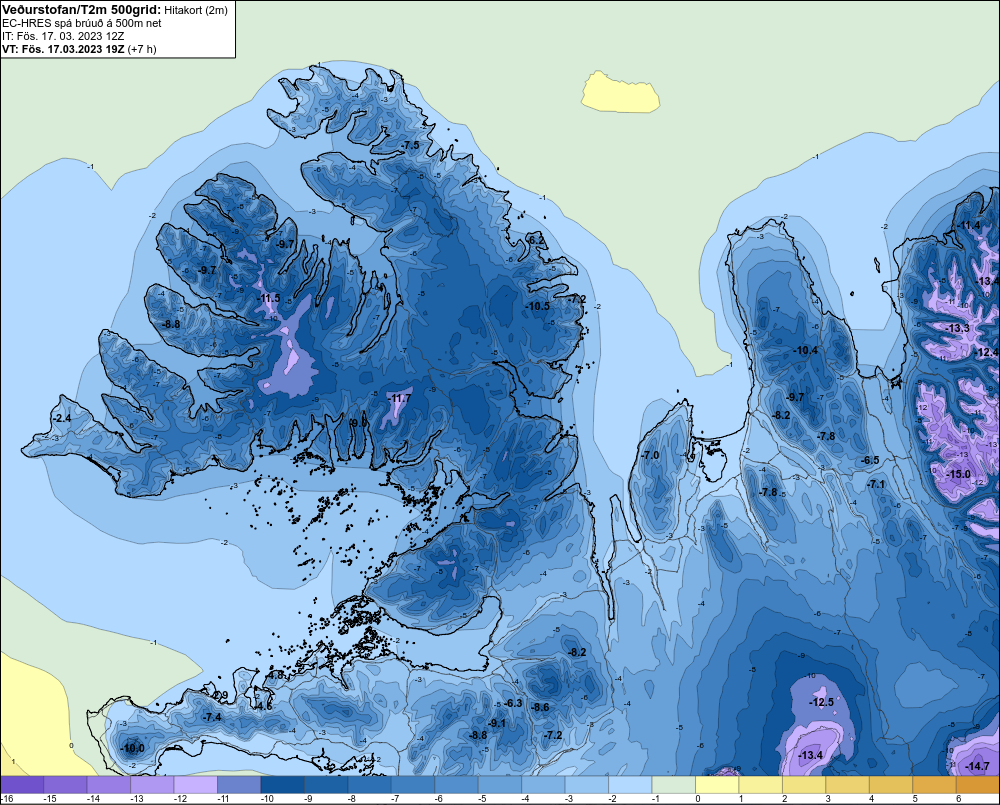Click the legend scale label 2
1000x805 pixels.
(x=784, y=799)
